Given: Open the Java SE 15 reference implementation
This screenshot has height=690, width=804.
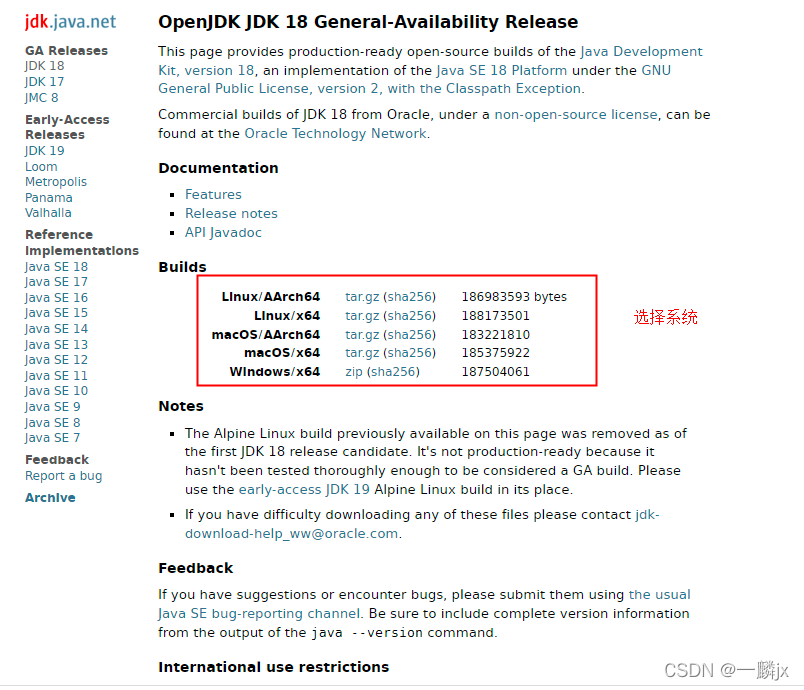Looking at the screenshot, I should click(56, 312).
